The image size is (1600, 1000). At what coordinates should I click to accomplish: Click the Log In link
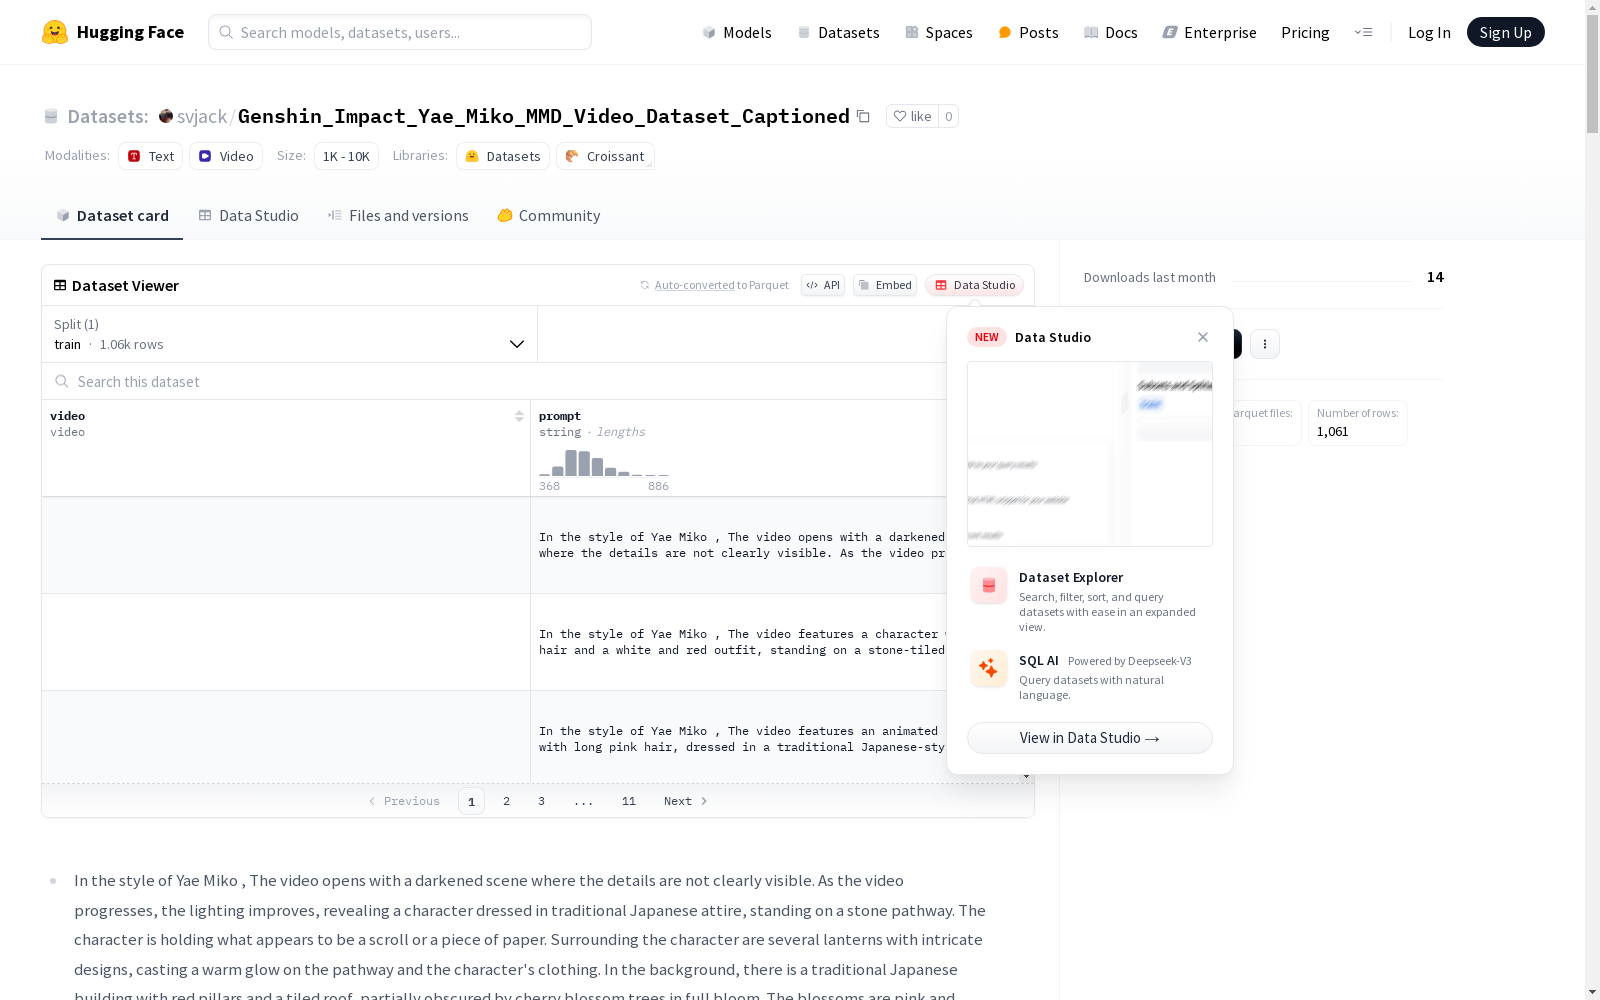click(x=1429, y=32)
